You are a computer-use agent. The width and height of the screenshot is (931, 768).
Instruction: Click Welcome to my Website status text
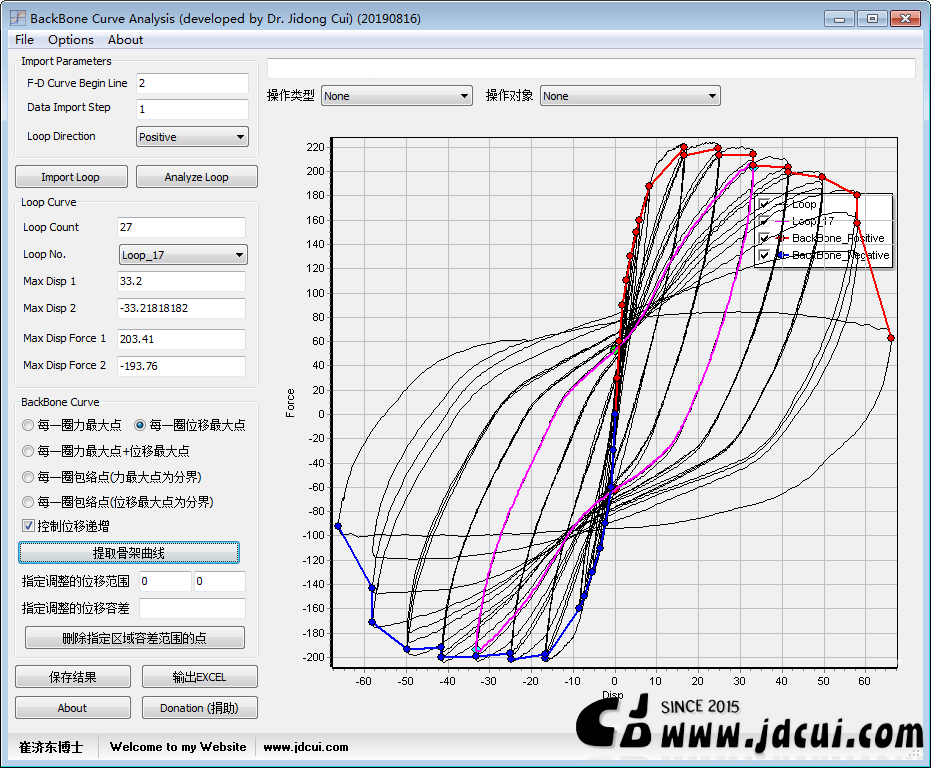(178, 747)
